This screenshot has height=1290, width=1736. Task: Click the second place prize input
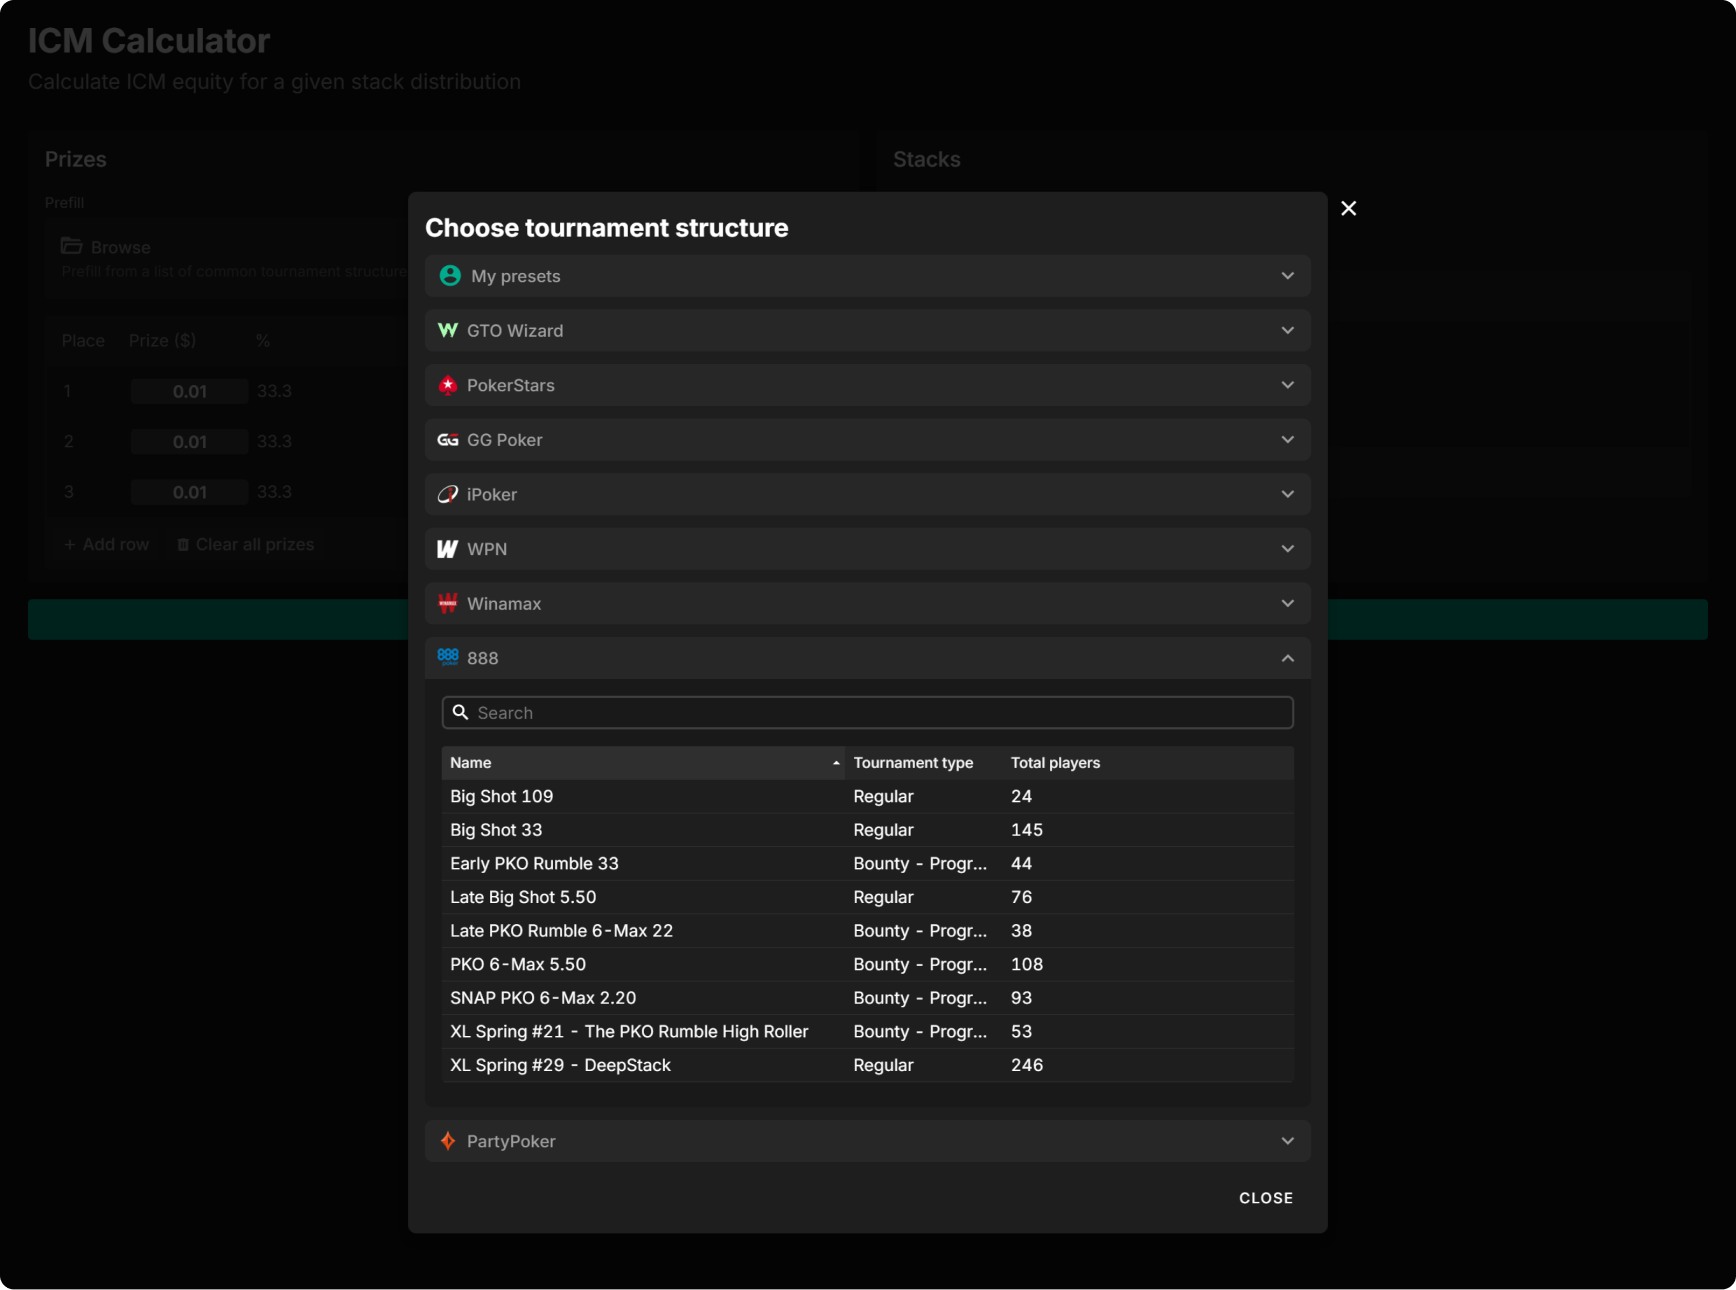pos(189,441)
